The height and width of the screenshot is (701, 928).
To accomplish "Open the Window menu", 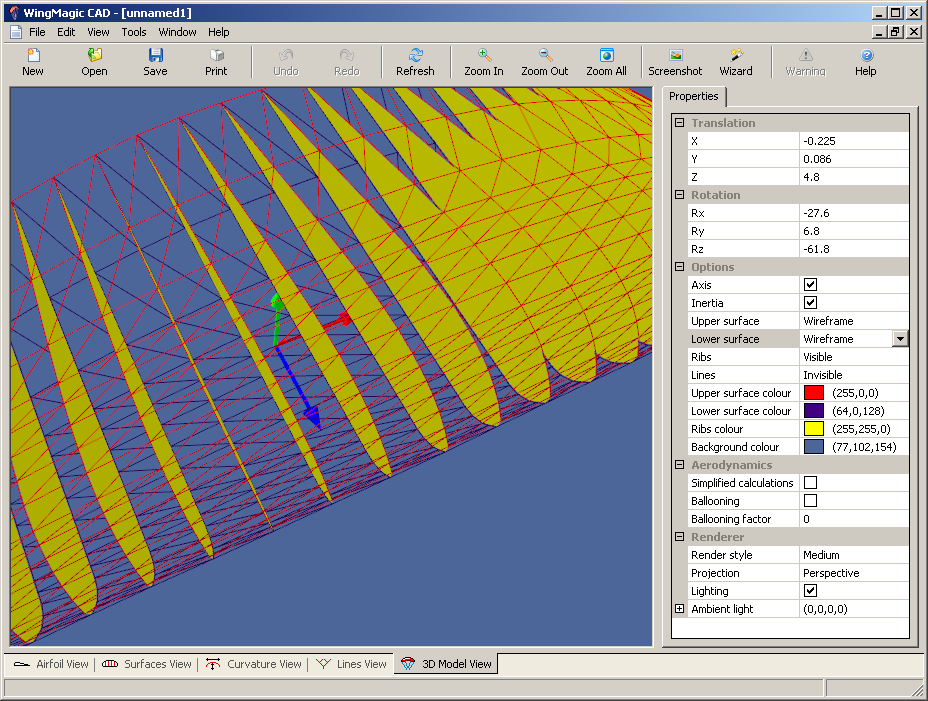I will point(178,32).
